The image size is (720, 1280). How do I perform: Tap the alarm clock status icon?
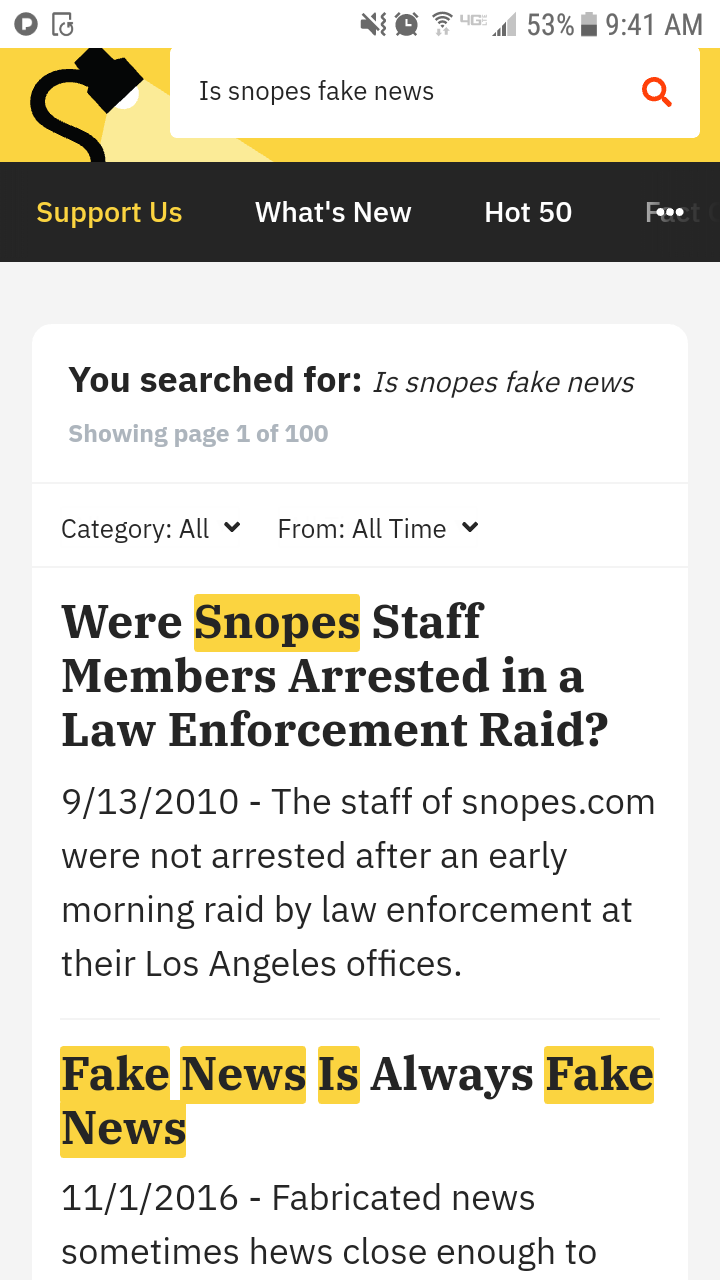[x=406, y=24]
